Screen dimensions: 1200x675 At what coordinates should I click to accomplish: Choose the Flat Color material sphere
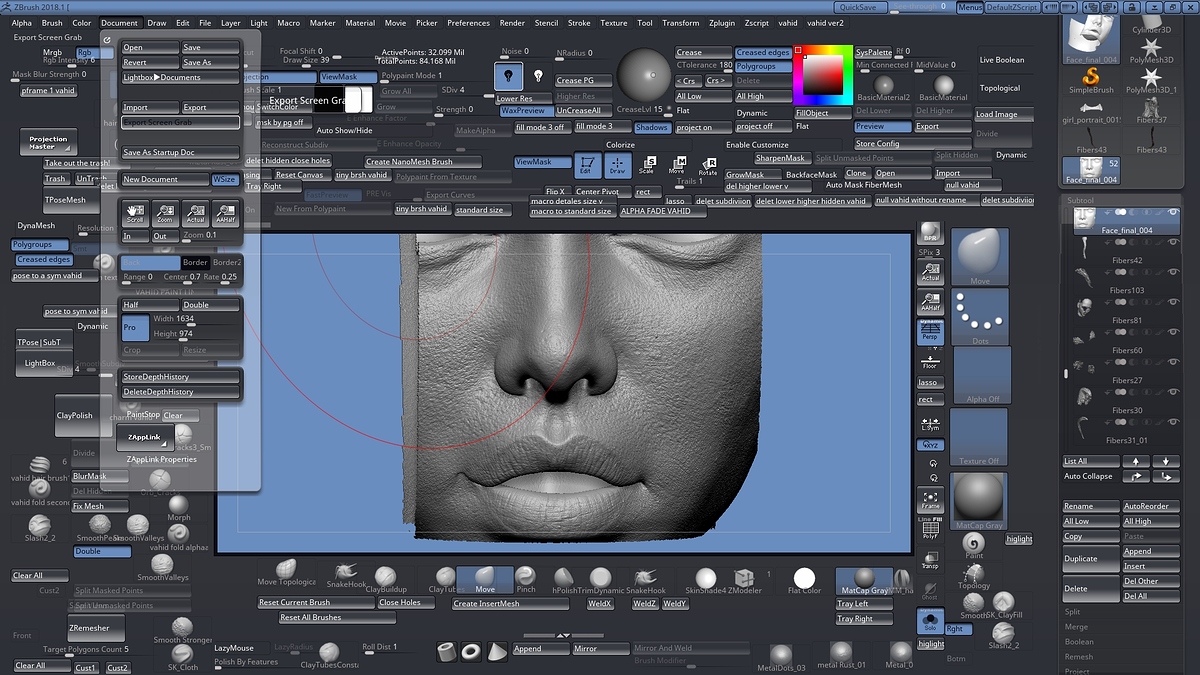[804, 580]
